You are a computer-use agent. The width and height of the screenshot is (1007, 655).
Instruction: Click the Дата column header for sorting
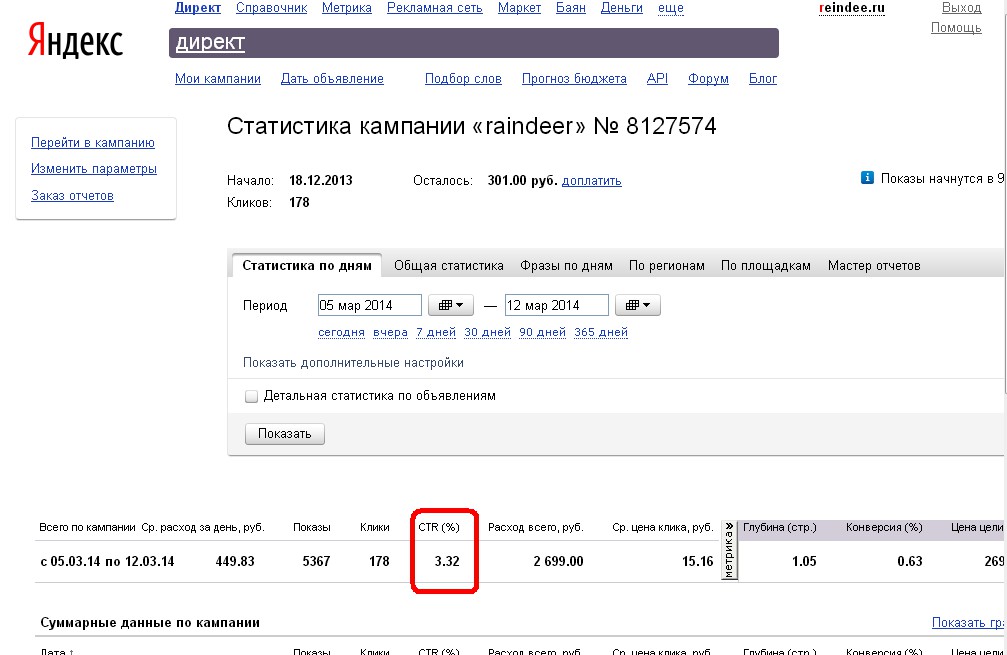point(57,651)
